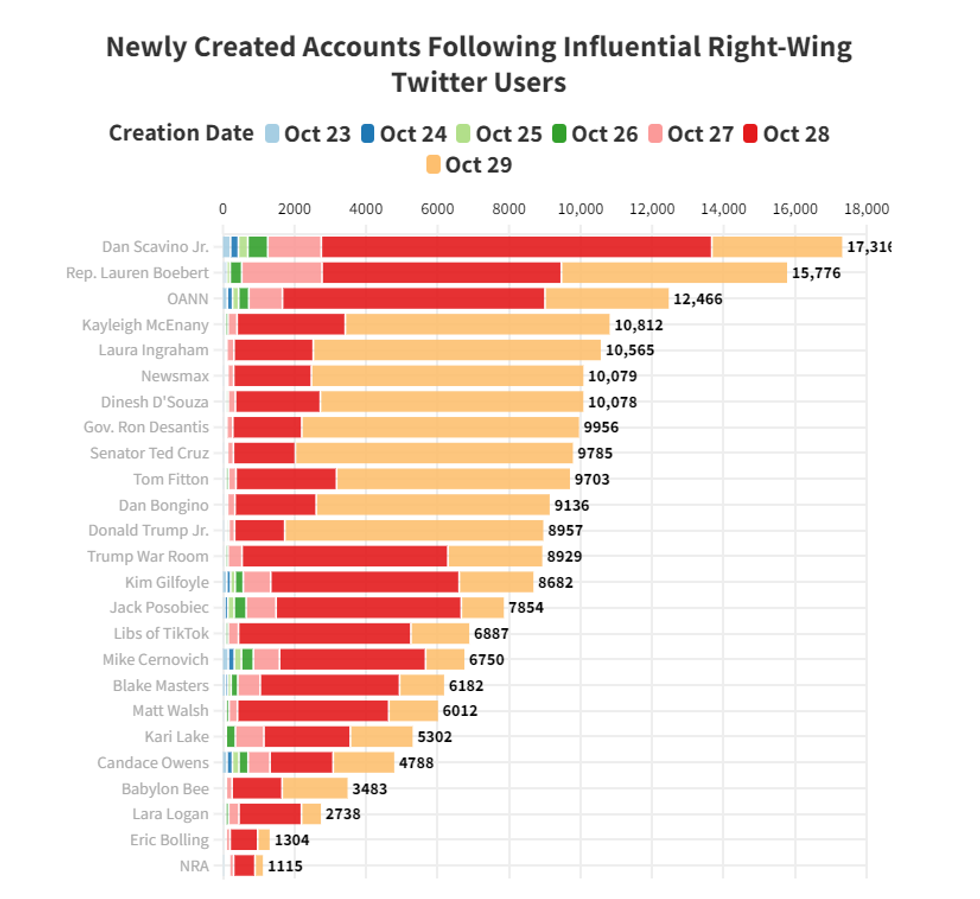This screenshot has width=980, height=899.
Task: Click the Creation Date legend heading
Action: tap(181, 134)
